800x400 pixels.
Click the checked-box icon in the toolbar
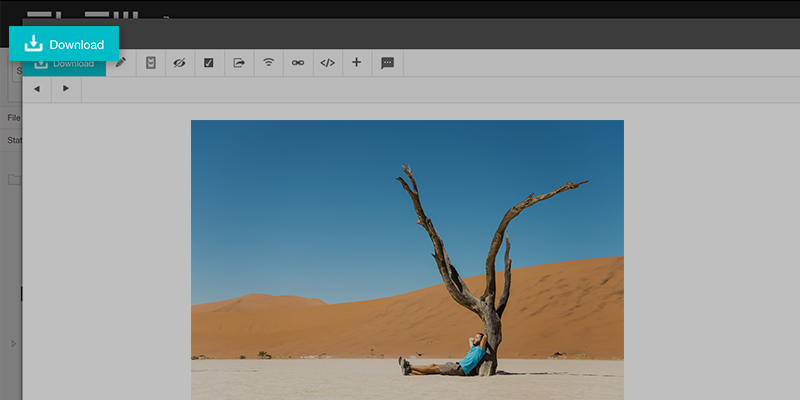coord(209,63)
